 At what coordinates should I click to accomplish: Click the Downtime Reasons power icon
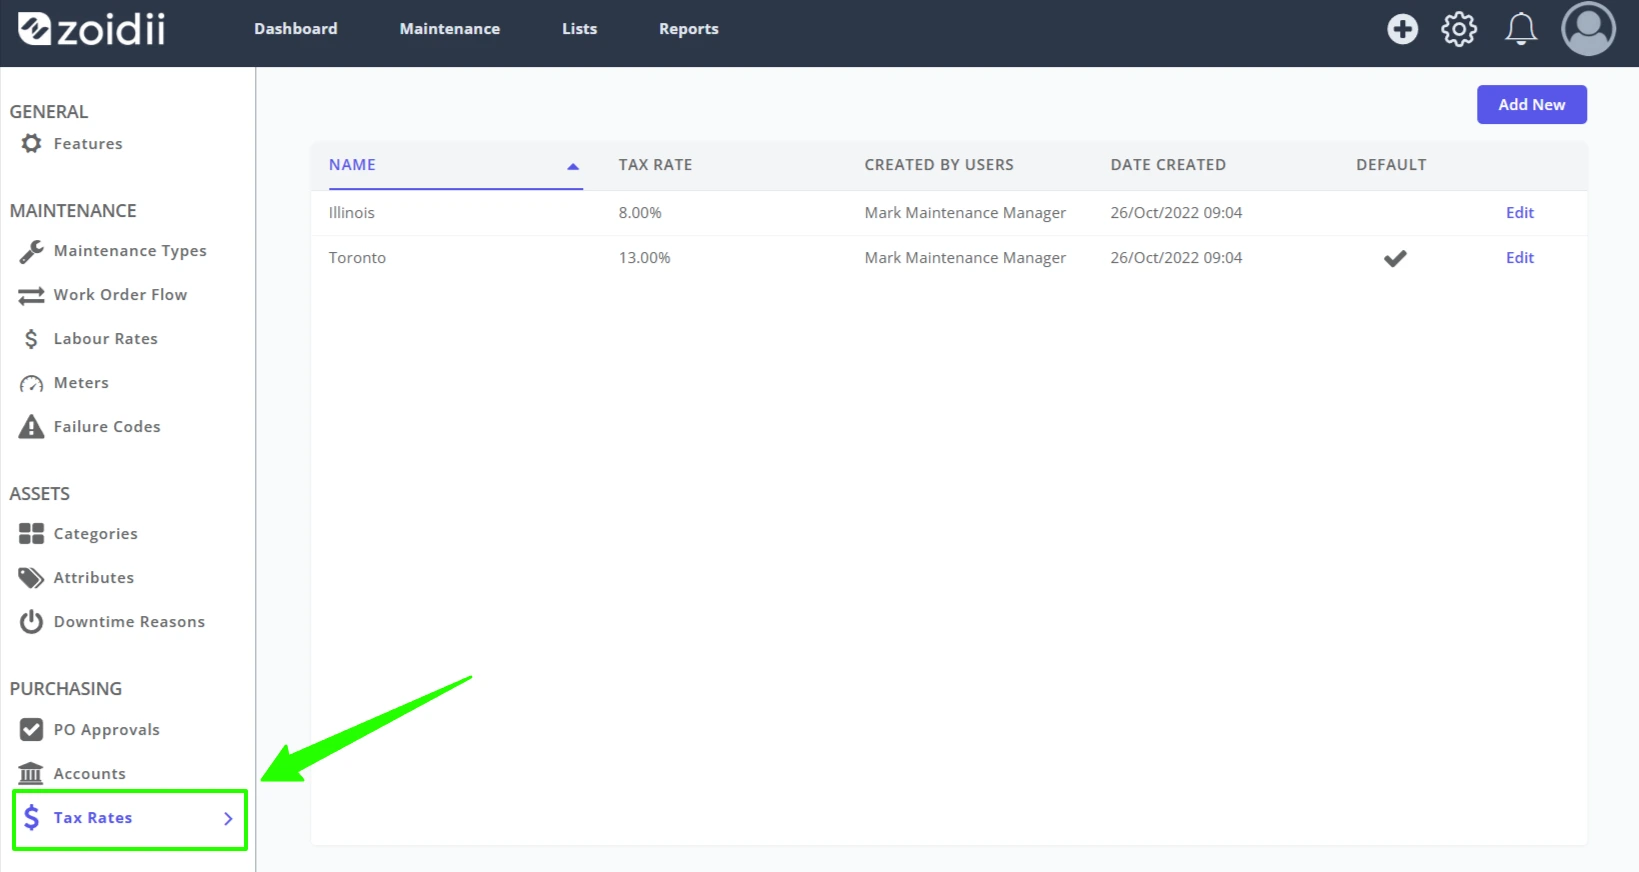(x=31, y=622)
